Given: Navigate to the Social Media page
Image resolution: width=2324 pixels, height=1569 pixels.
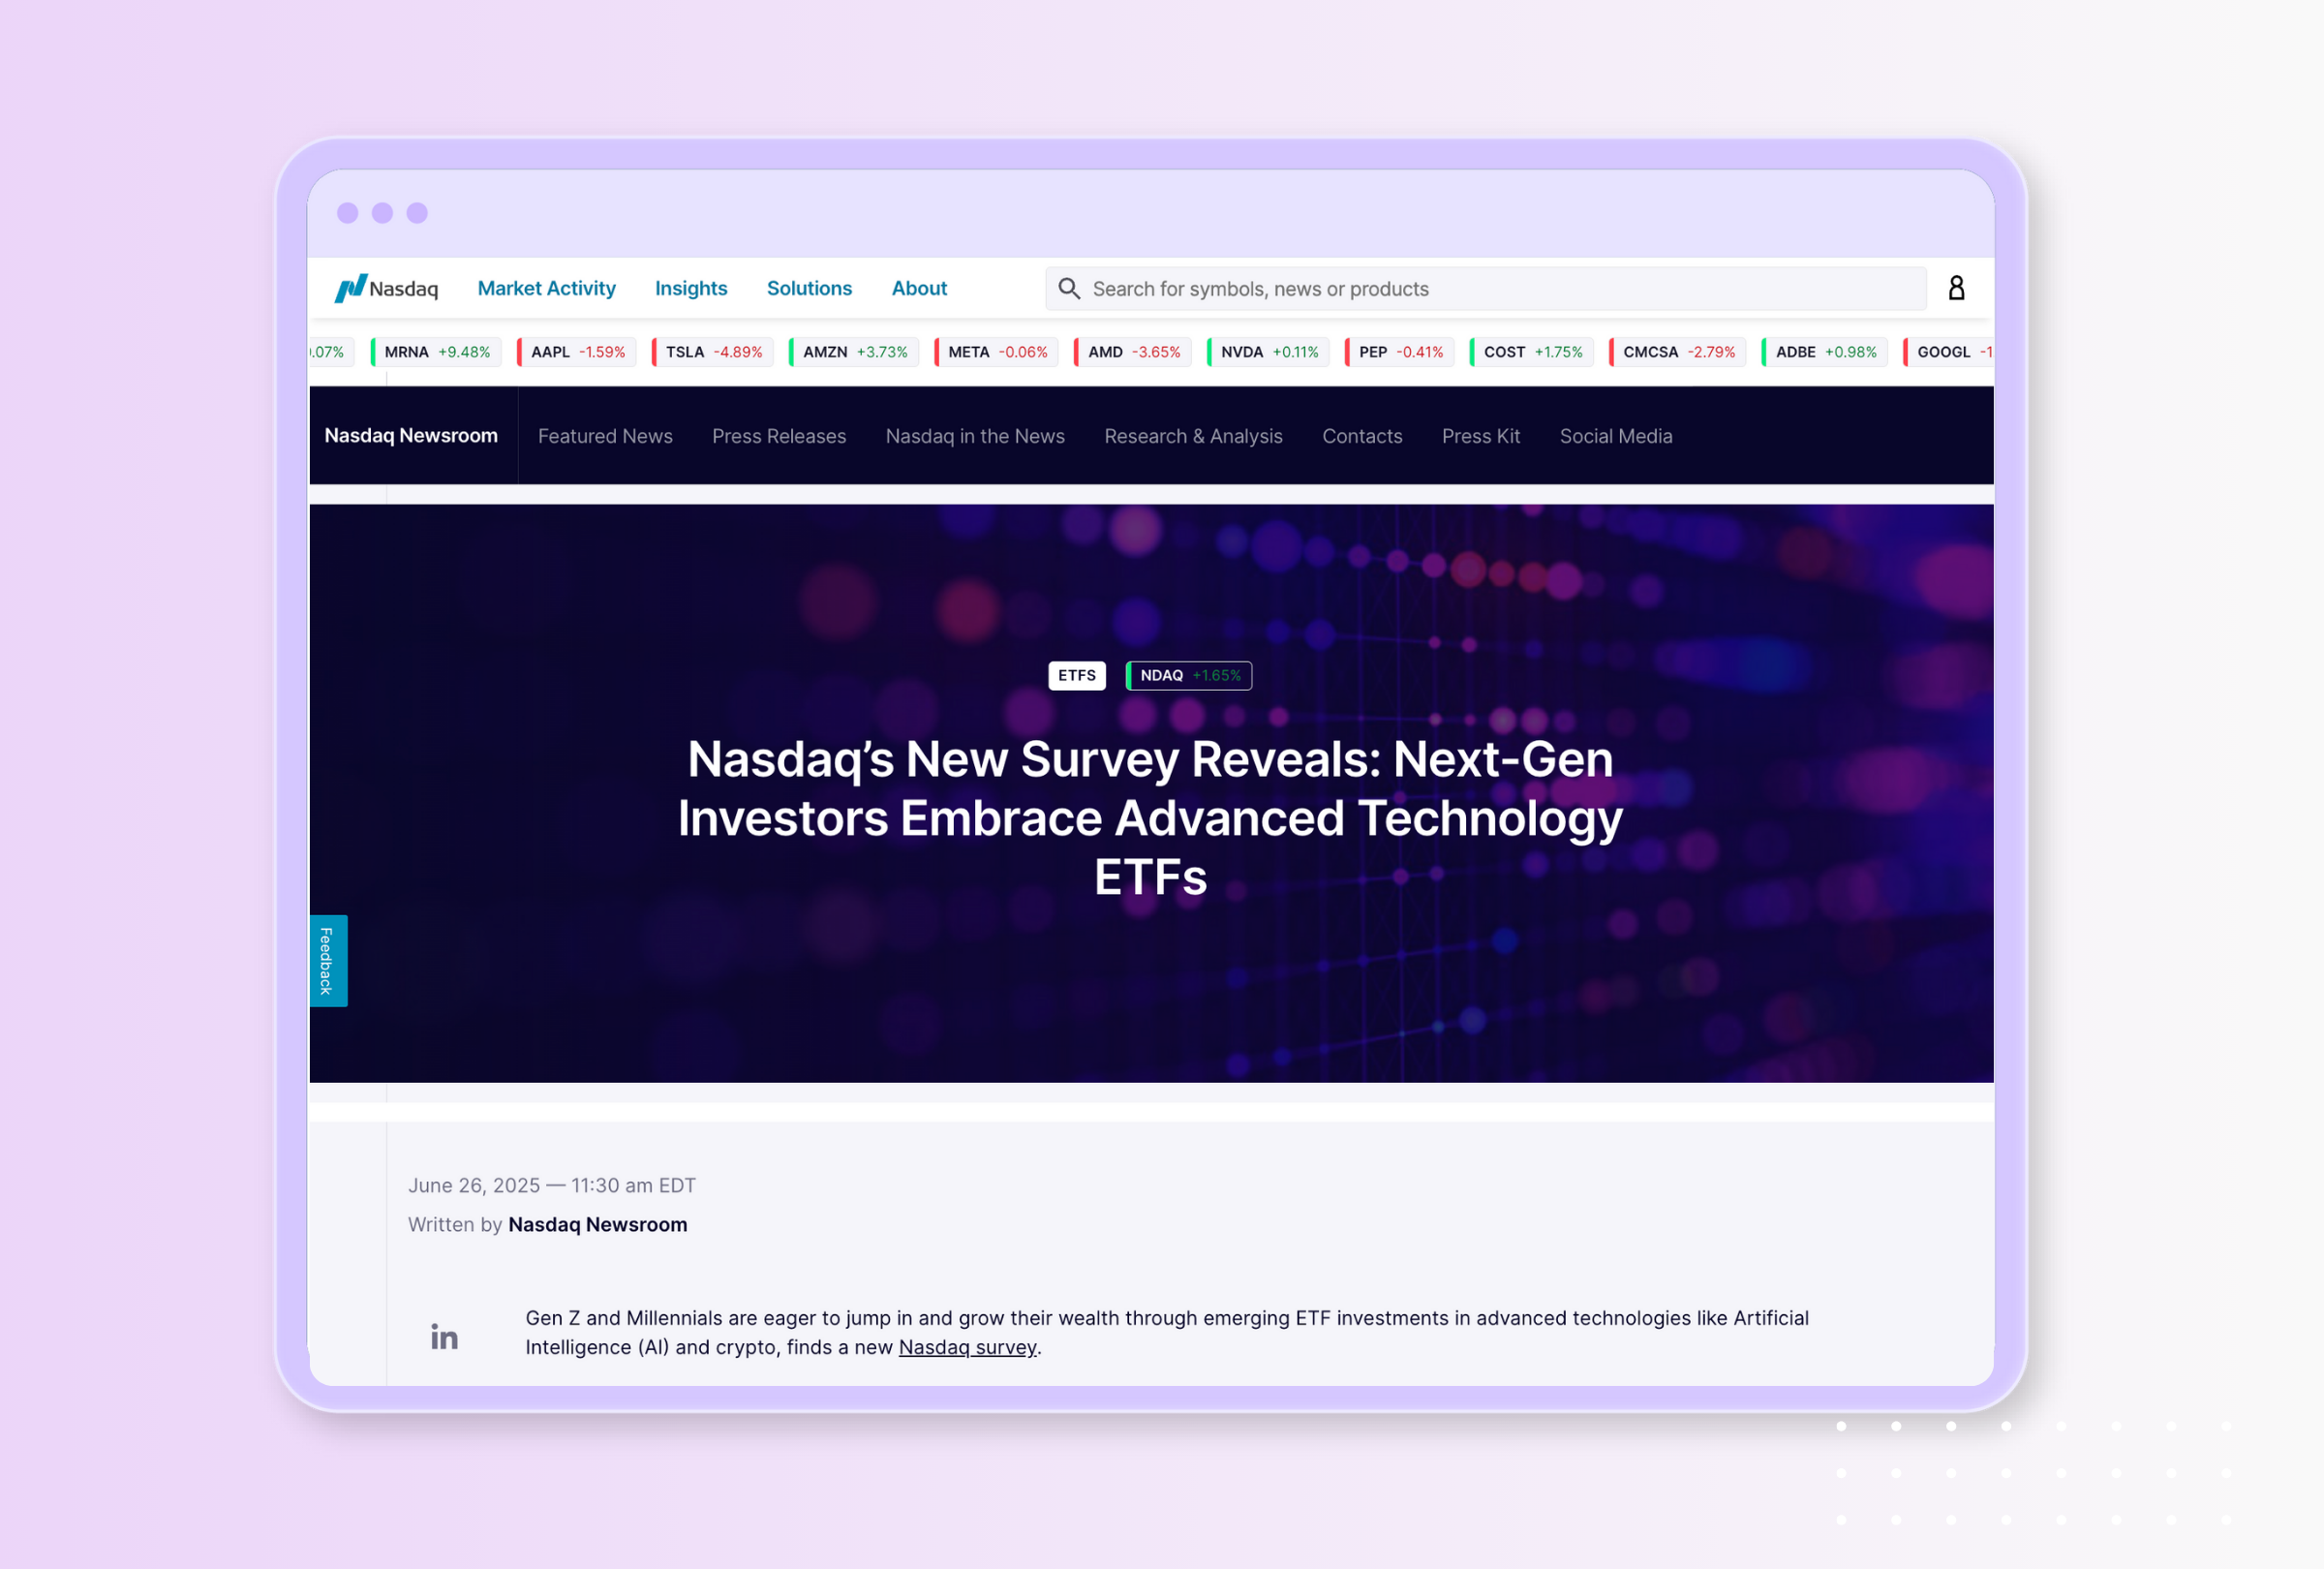Looking at the screenshot, I should [1616, 435].
